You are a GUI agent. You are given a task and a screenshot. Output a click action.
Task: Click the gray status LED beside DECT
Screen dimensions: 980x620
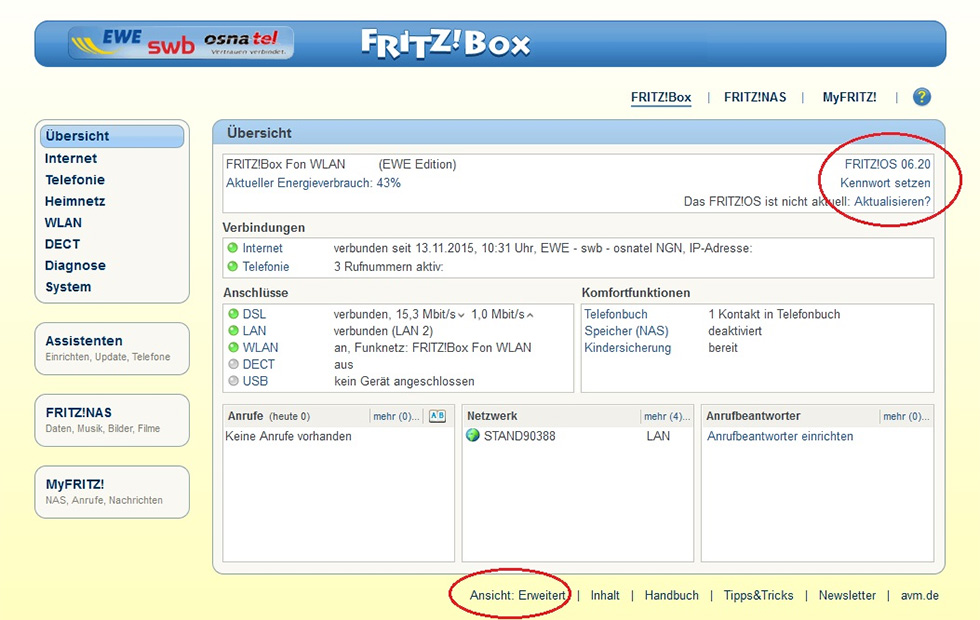tap(233, 365)
